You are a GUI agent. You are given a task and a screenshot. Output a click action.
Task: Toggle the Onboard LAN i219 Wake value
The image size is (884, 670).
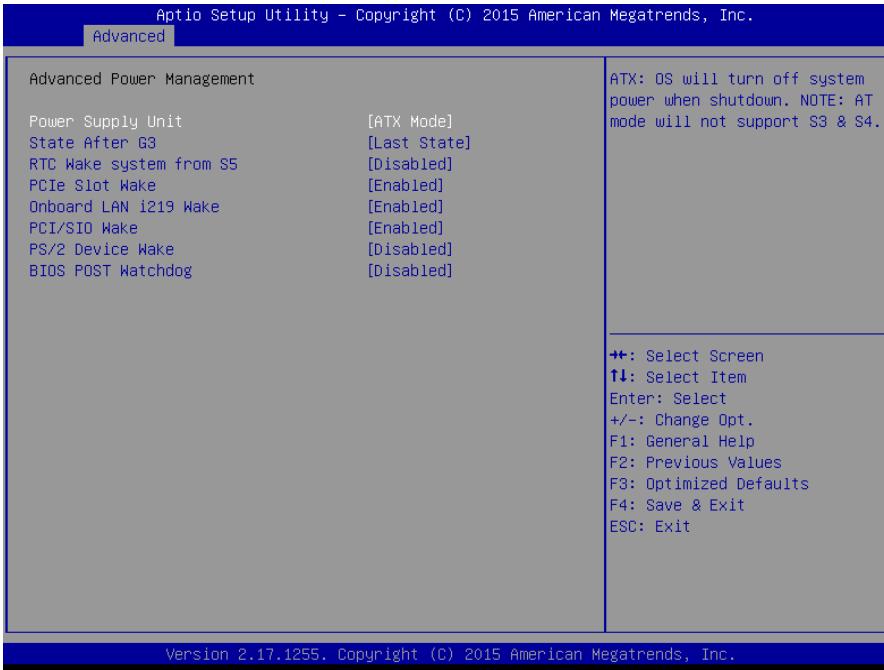point(405,207)
